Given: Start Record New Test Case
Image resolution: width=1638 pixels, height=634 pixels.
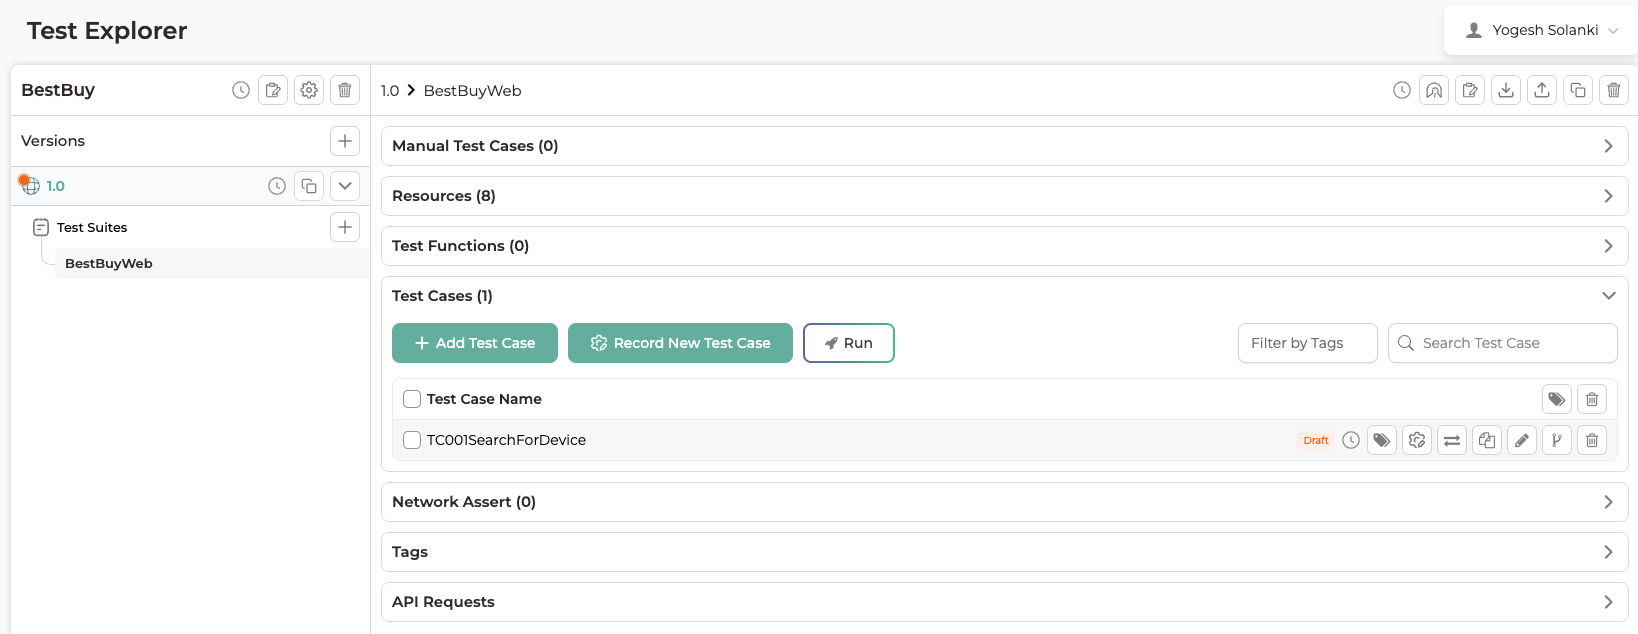Looking at the screenshot, I should point(680,343).
